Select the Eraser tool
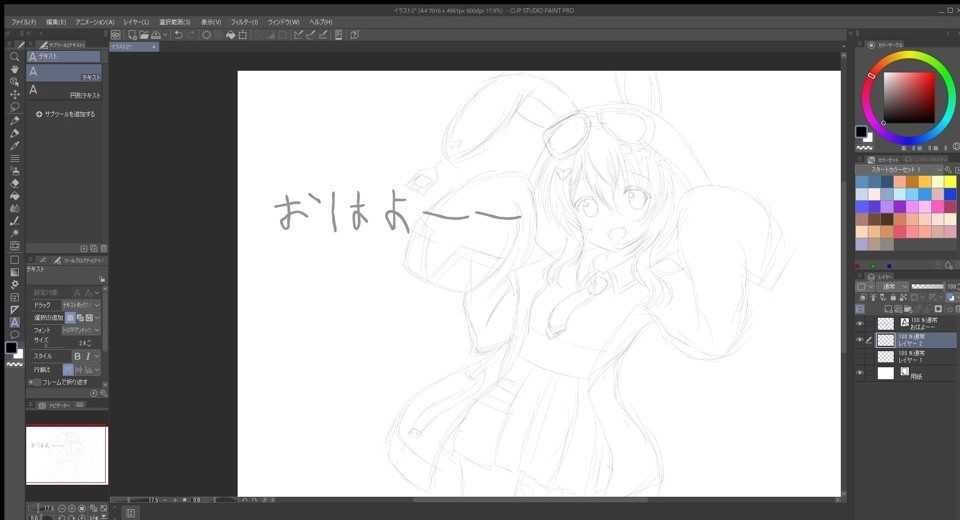 [14, 183]
